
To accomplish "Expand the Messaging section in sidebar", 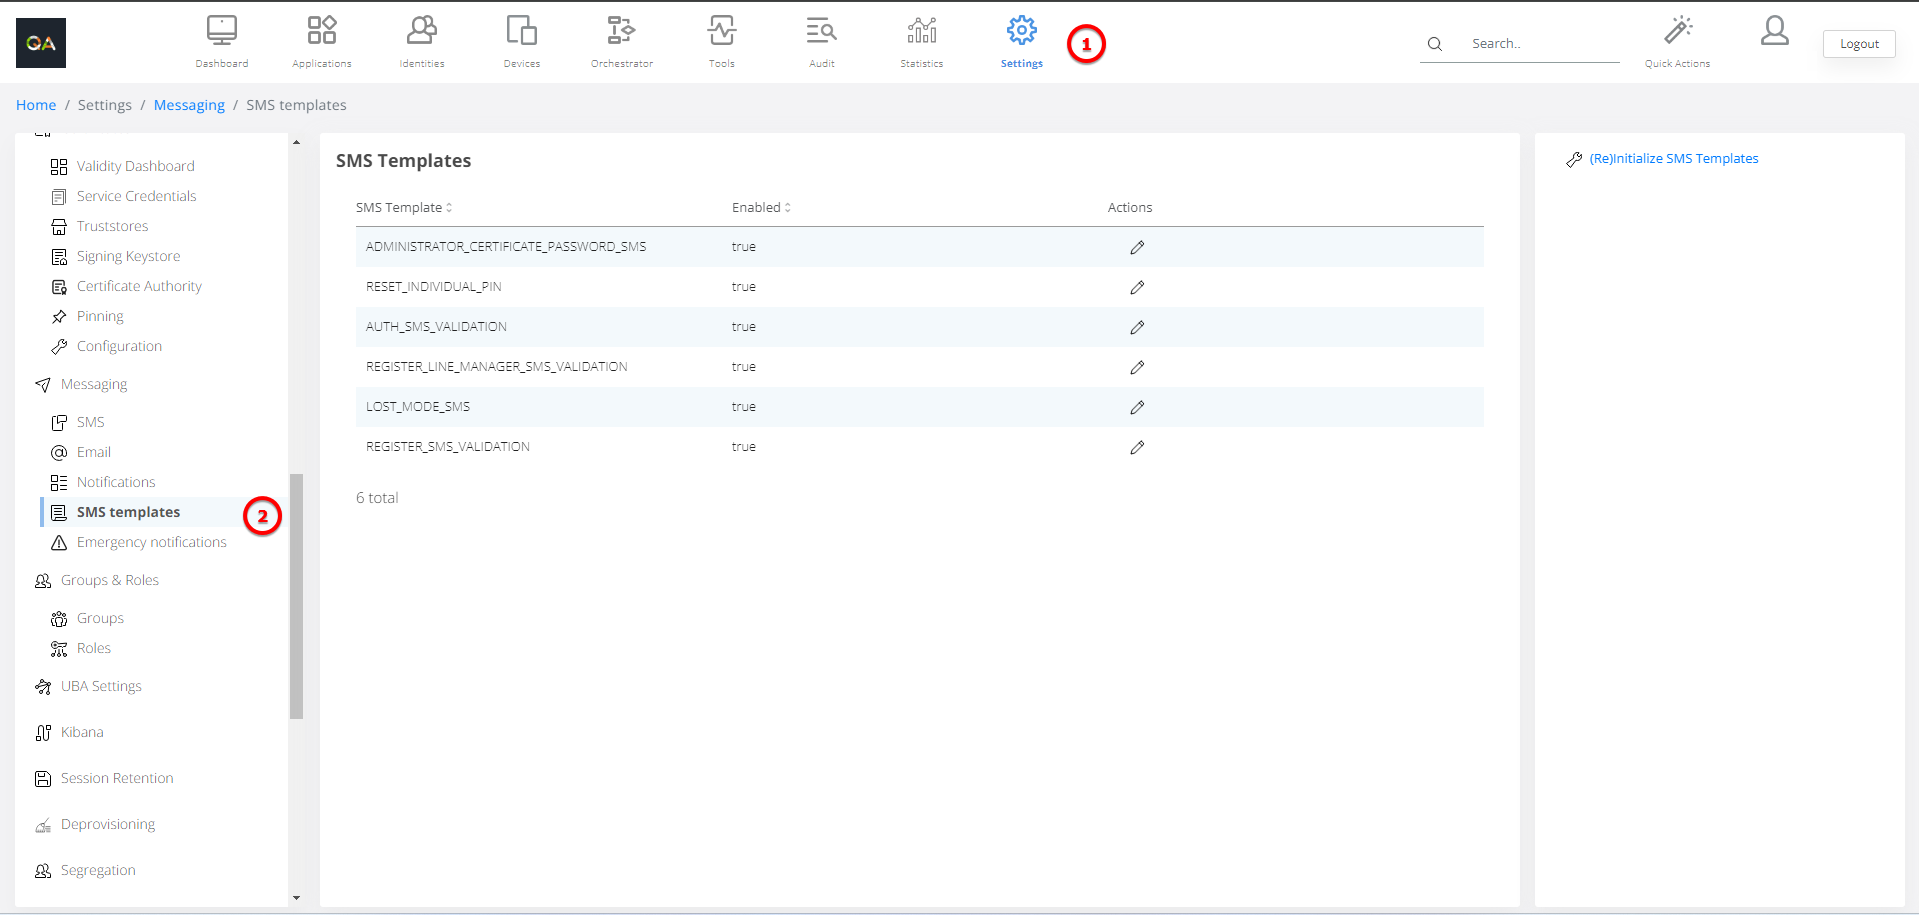I will tap(94, 385).
